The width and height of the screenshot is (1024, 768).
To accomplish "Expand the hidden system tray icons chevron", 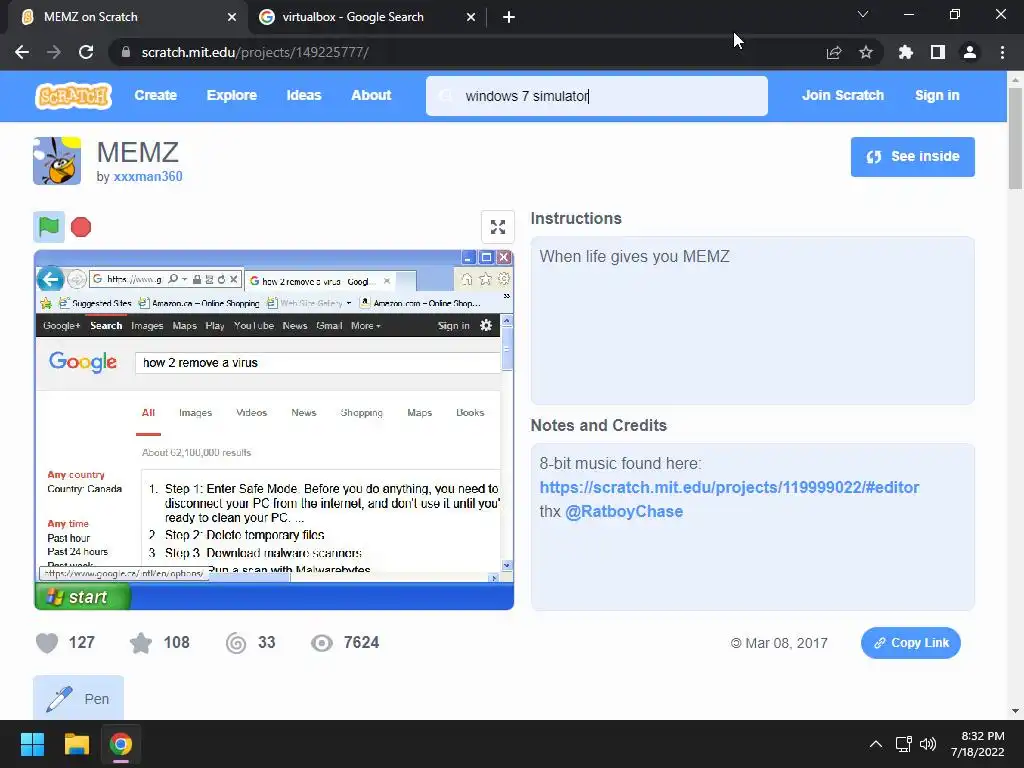I will point(876,744).
